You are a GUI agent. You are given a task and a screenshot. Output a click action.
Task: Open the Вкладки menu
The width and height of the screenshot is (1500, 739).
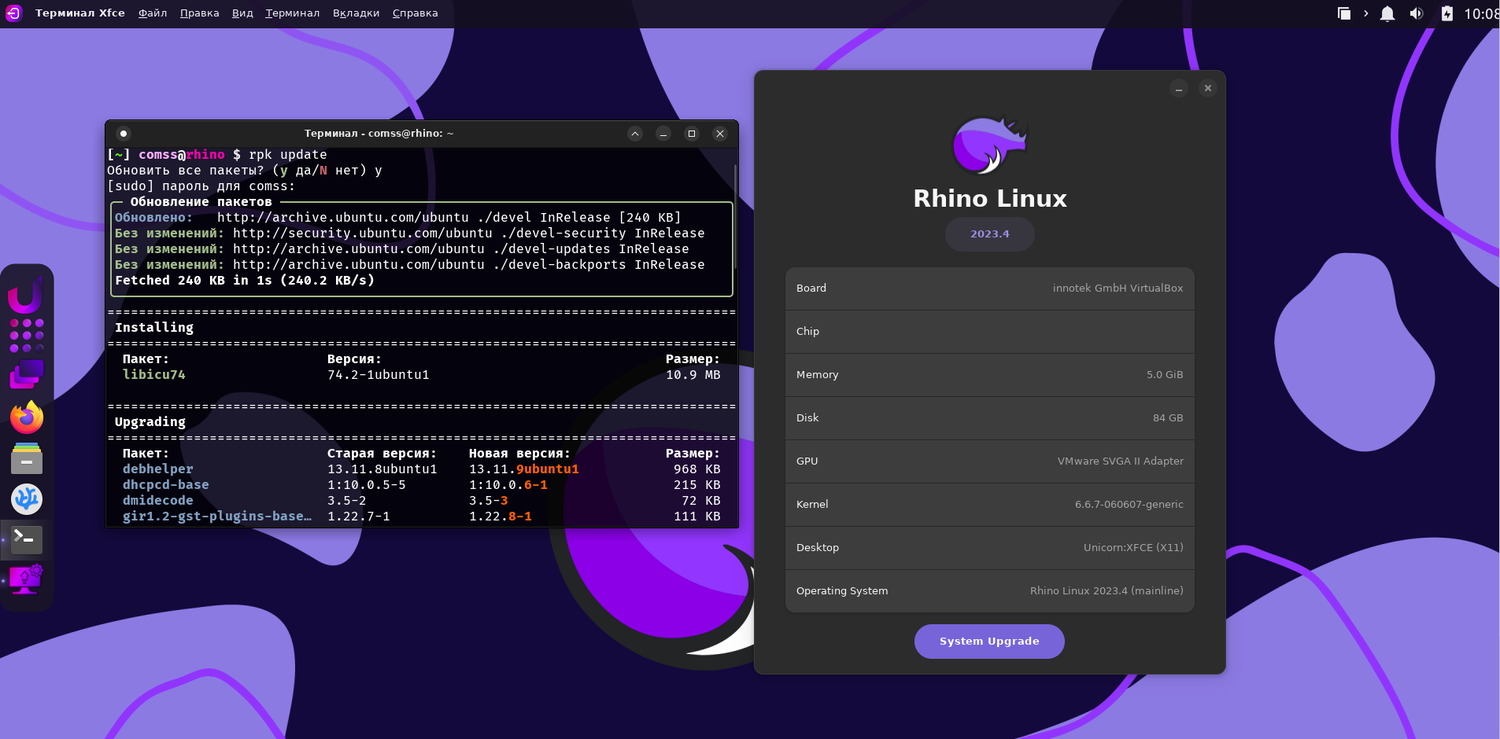tap(356, 13)
